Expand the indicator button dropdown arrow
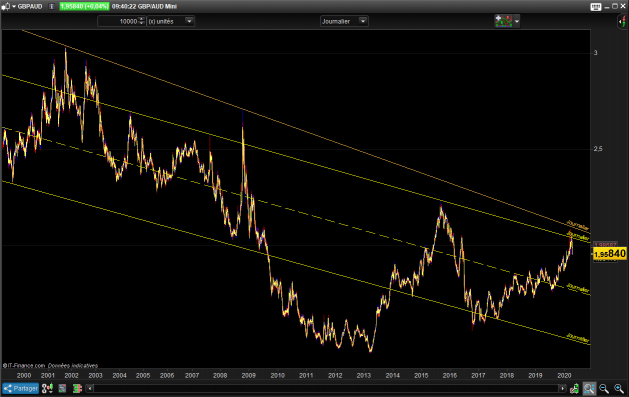 (517, 21)
